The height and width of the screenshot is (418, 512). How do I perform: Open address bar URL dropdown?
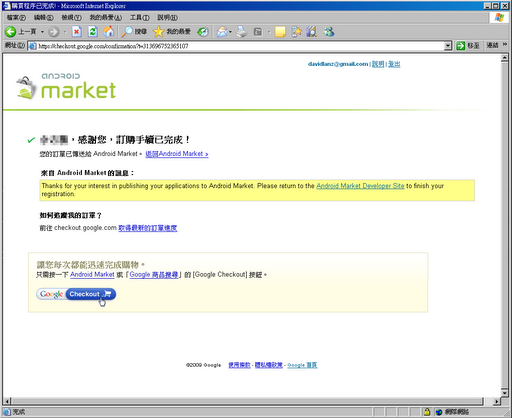448,46
